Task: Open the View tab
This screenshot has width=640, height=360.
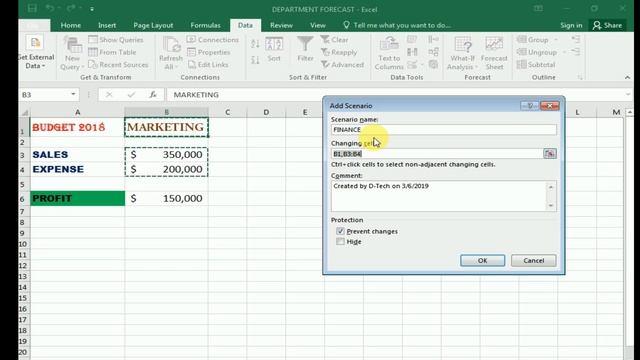Action: 318,25
